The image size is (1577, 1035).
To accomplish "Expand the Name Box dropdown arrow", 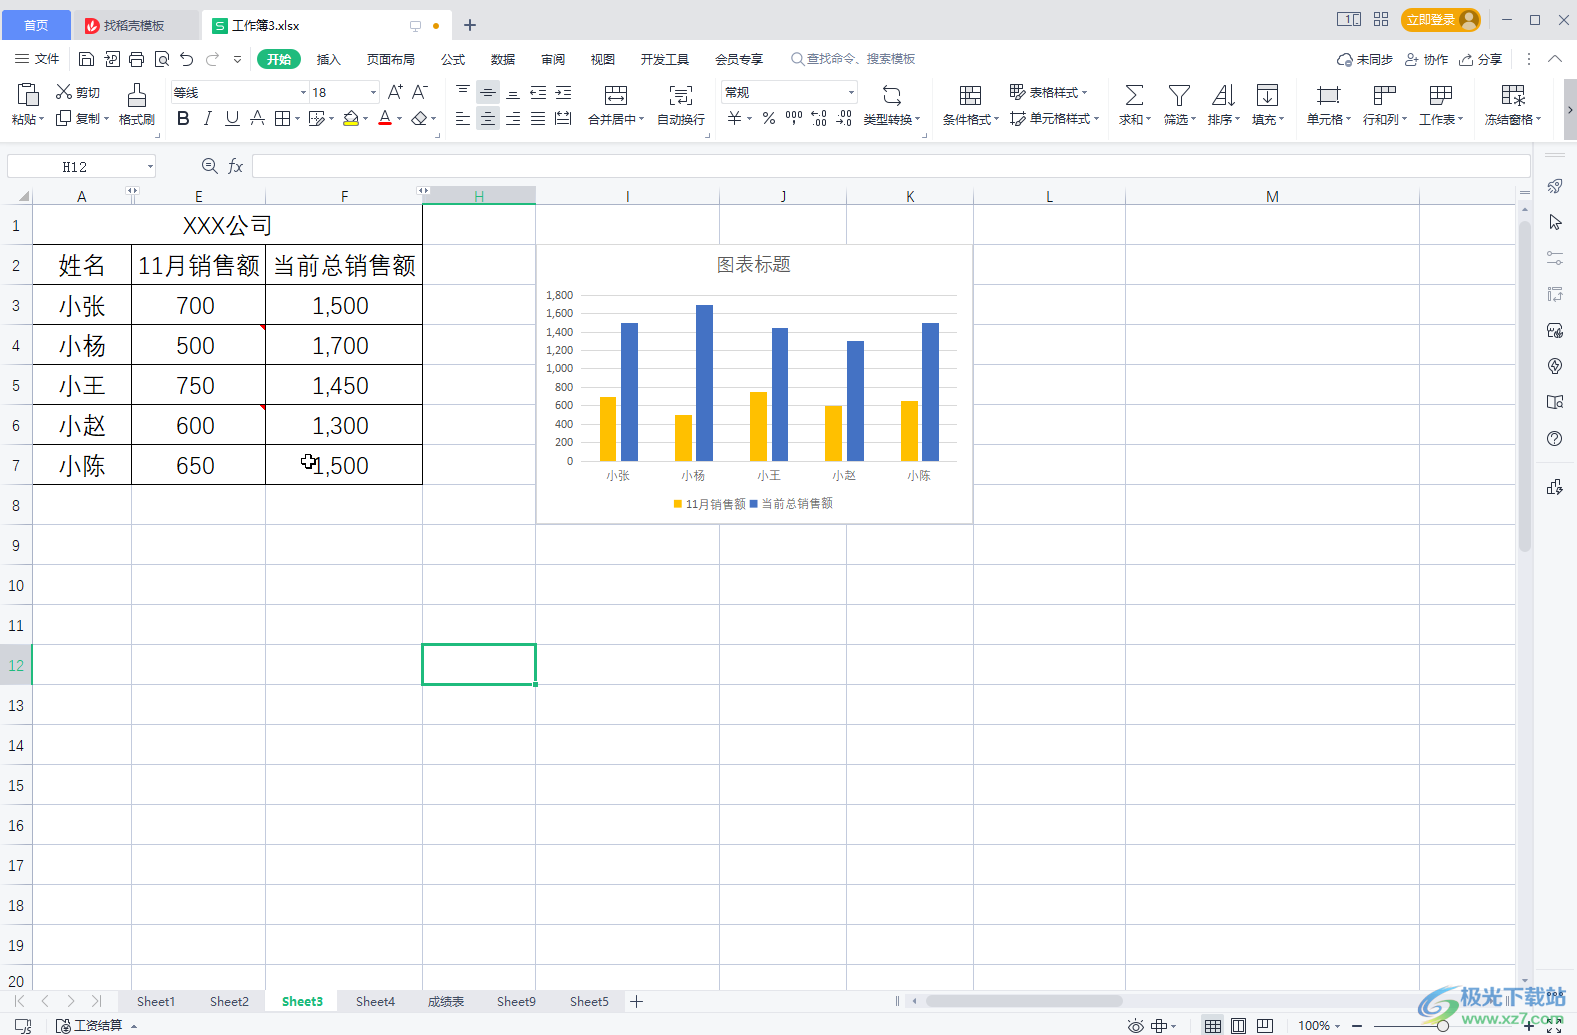I will pos(150,166).
